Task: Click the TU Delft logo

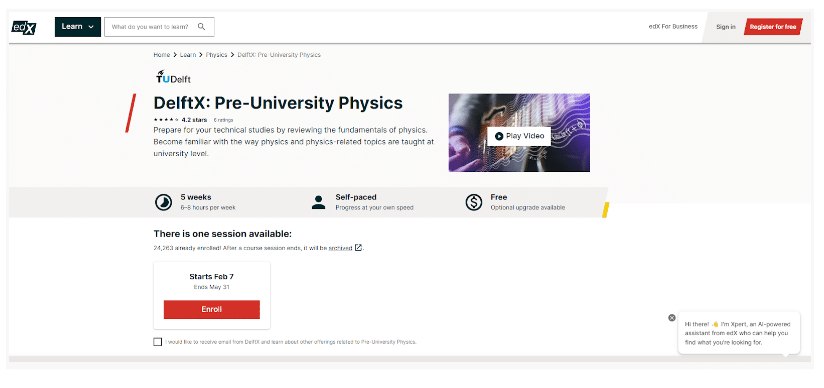Action: coord(173,77)
